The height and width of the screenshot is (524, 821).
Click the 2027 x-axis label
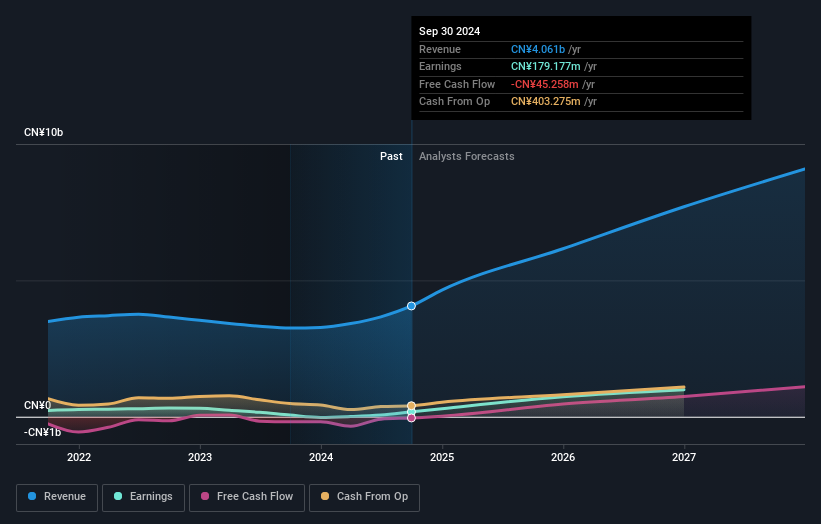(x=684, y=457)
